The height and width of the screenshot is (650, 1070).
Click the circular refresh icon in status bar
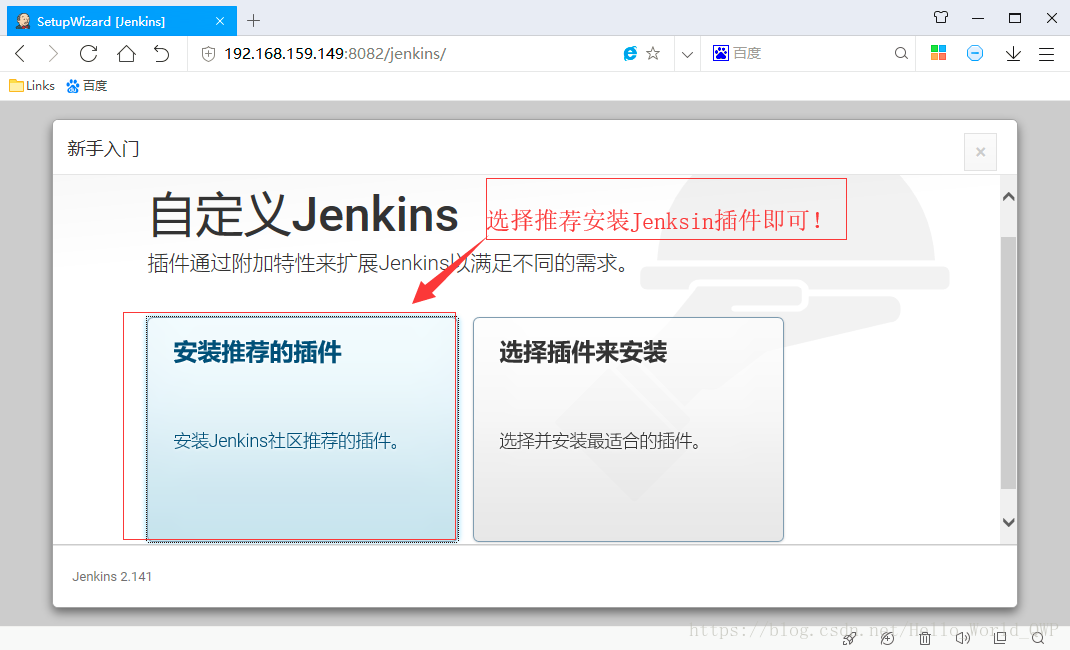coord(887,638)
